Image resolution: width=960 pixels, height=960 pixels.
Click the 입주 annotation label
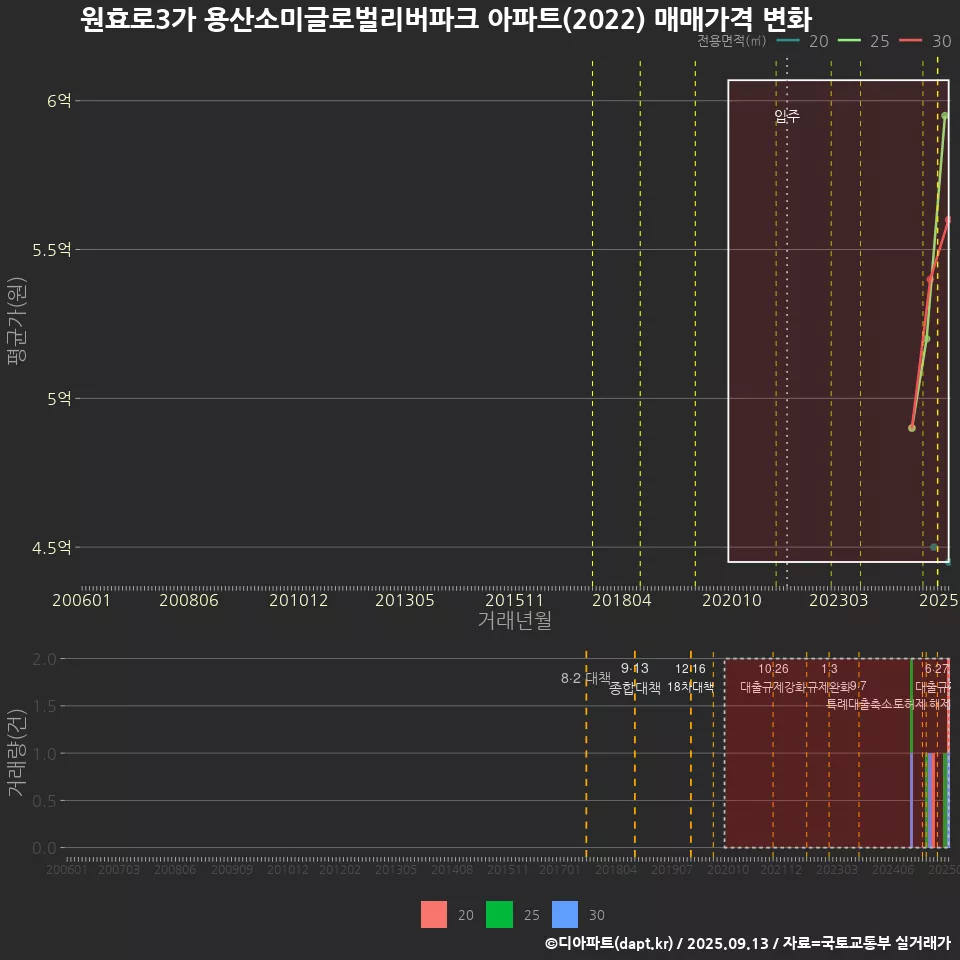tap(787, 116)
